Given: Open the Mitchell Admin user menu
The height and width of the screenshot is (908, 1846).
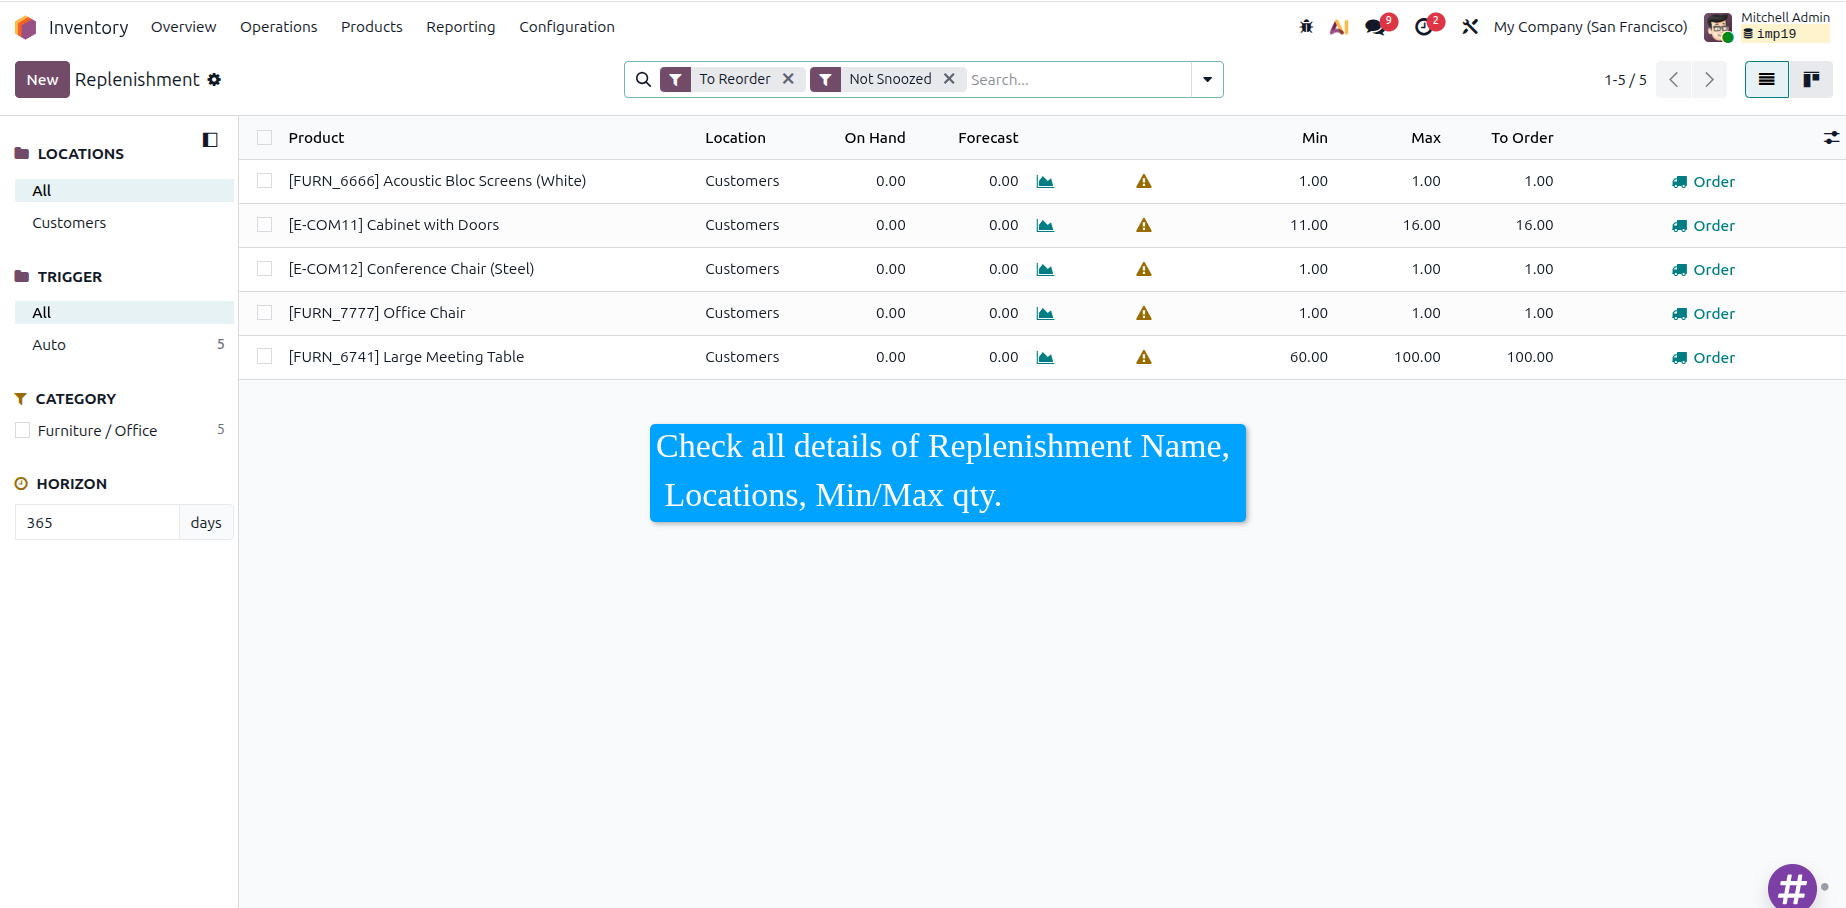Looking at the screenshot, I should point(1766,27).
